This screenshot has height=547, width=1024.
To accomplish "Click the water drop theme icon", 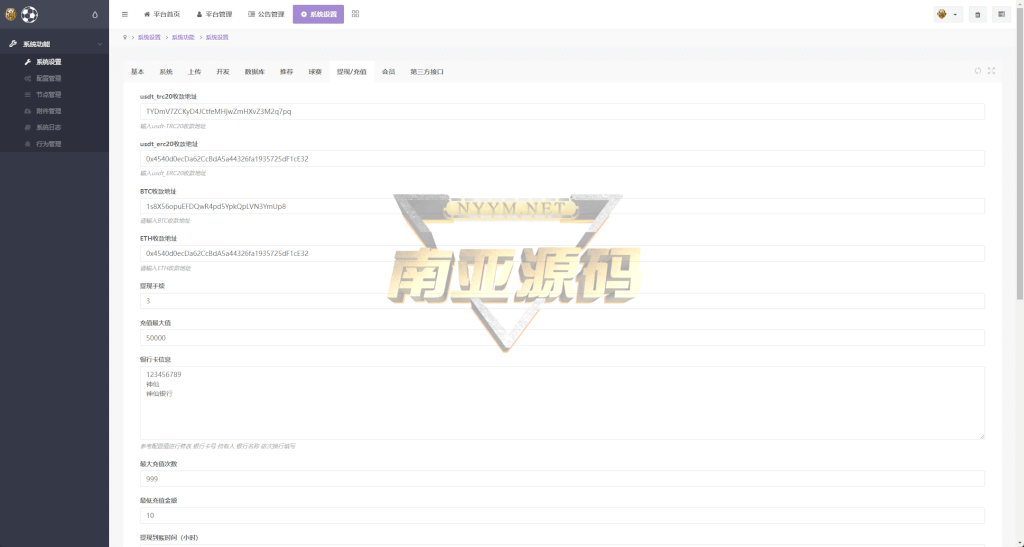I will (95, 15).
